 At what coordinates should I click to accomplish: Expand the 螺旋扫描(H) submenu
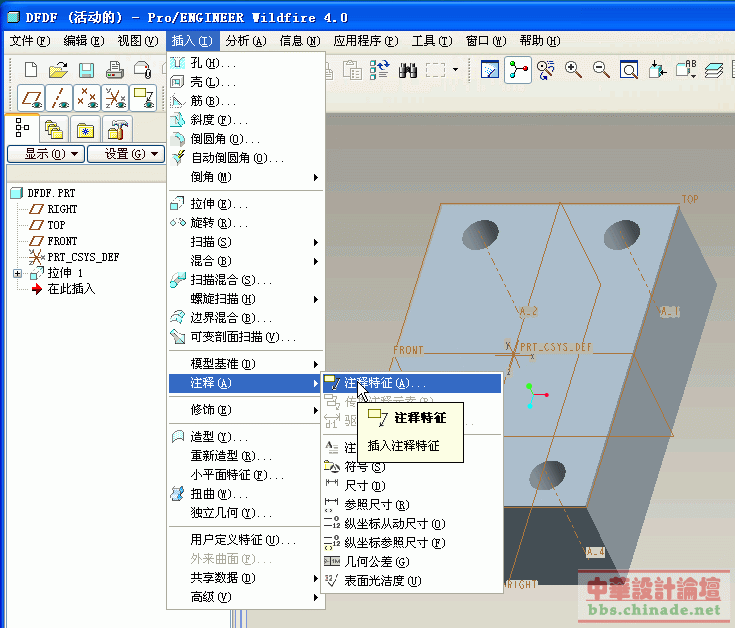tap(246, 299)
